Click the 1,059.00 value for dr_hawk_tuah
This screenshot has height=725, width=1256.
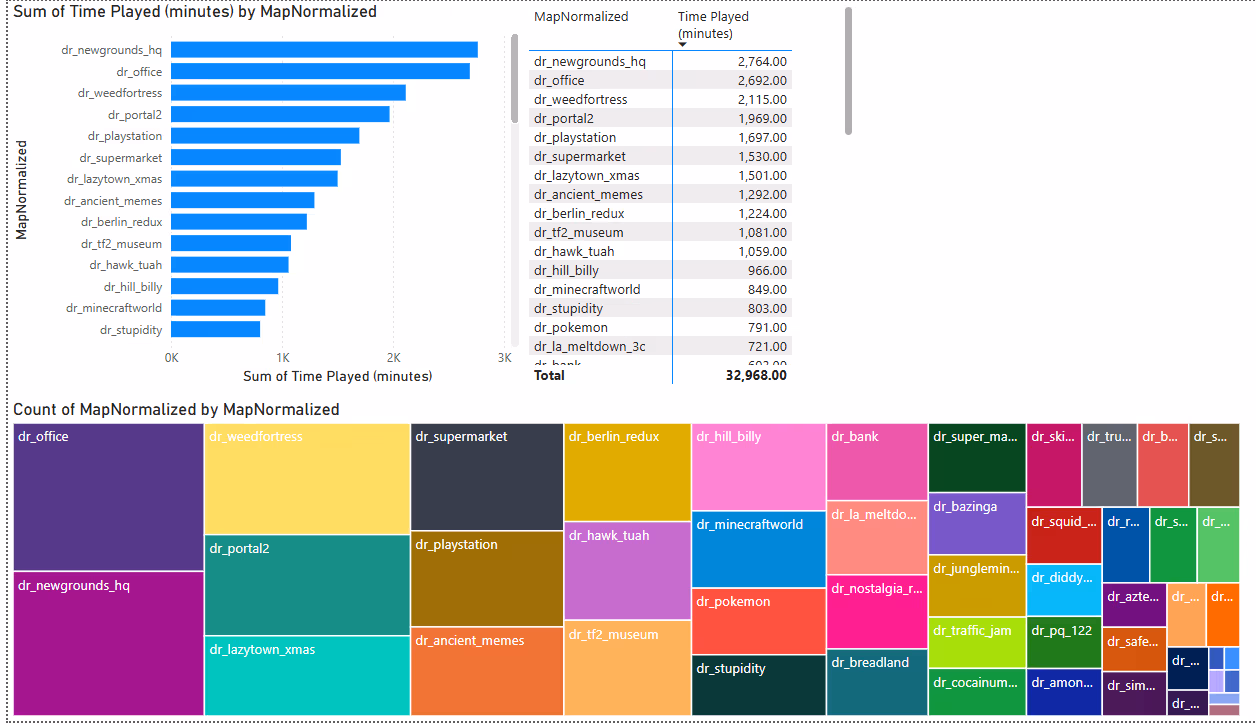click(762, 251)
